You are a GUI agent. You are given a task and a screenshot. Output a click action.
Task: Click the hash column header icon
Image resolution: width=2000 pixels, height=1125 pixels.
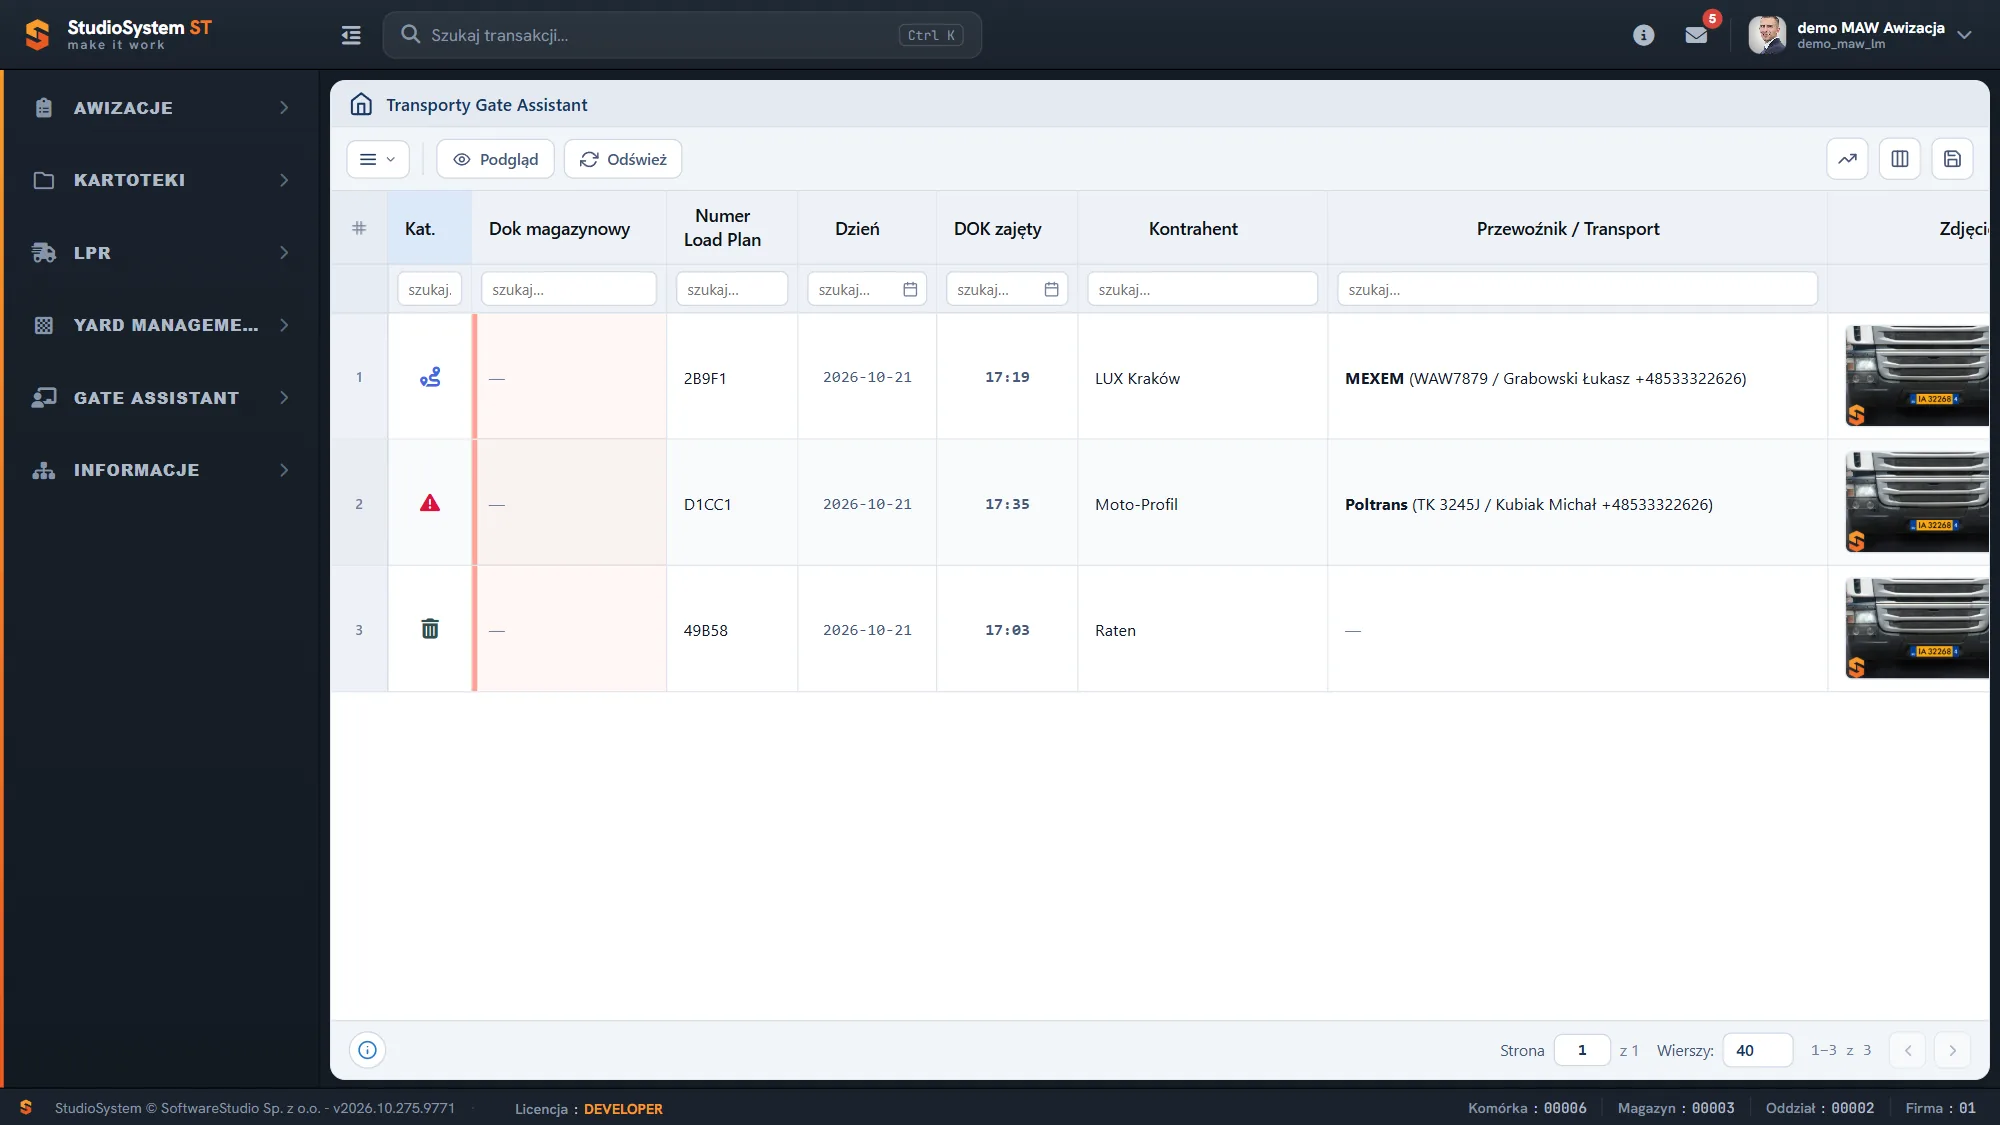(359, 228)
